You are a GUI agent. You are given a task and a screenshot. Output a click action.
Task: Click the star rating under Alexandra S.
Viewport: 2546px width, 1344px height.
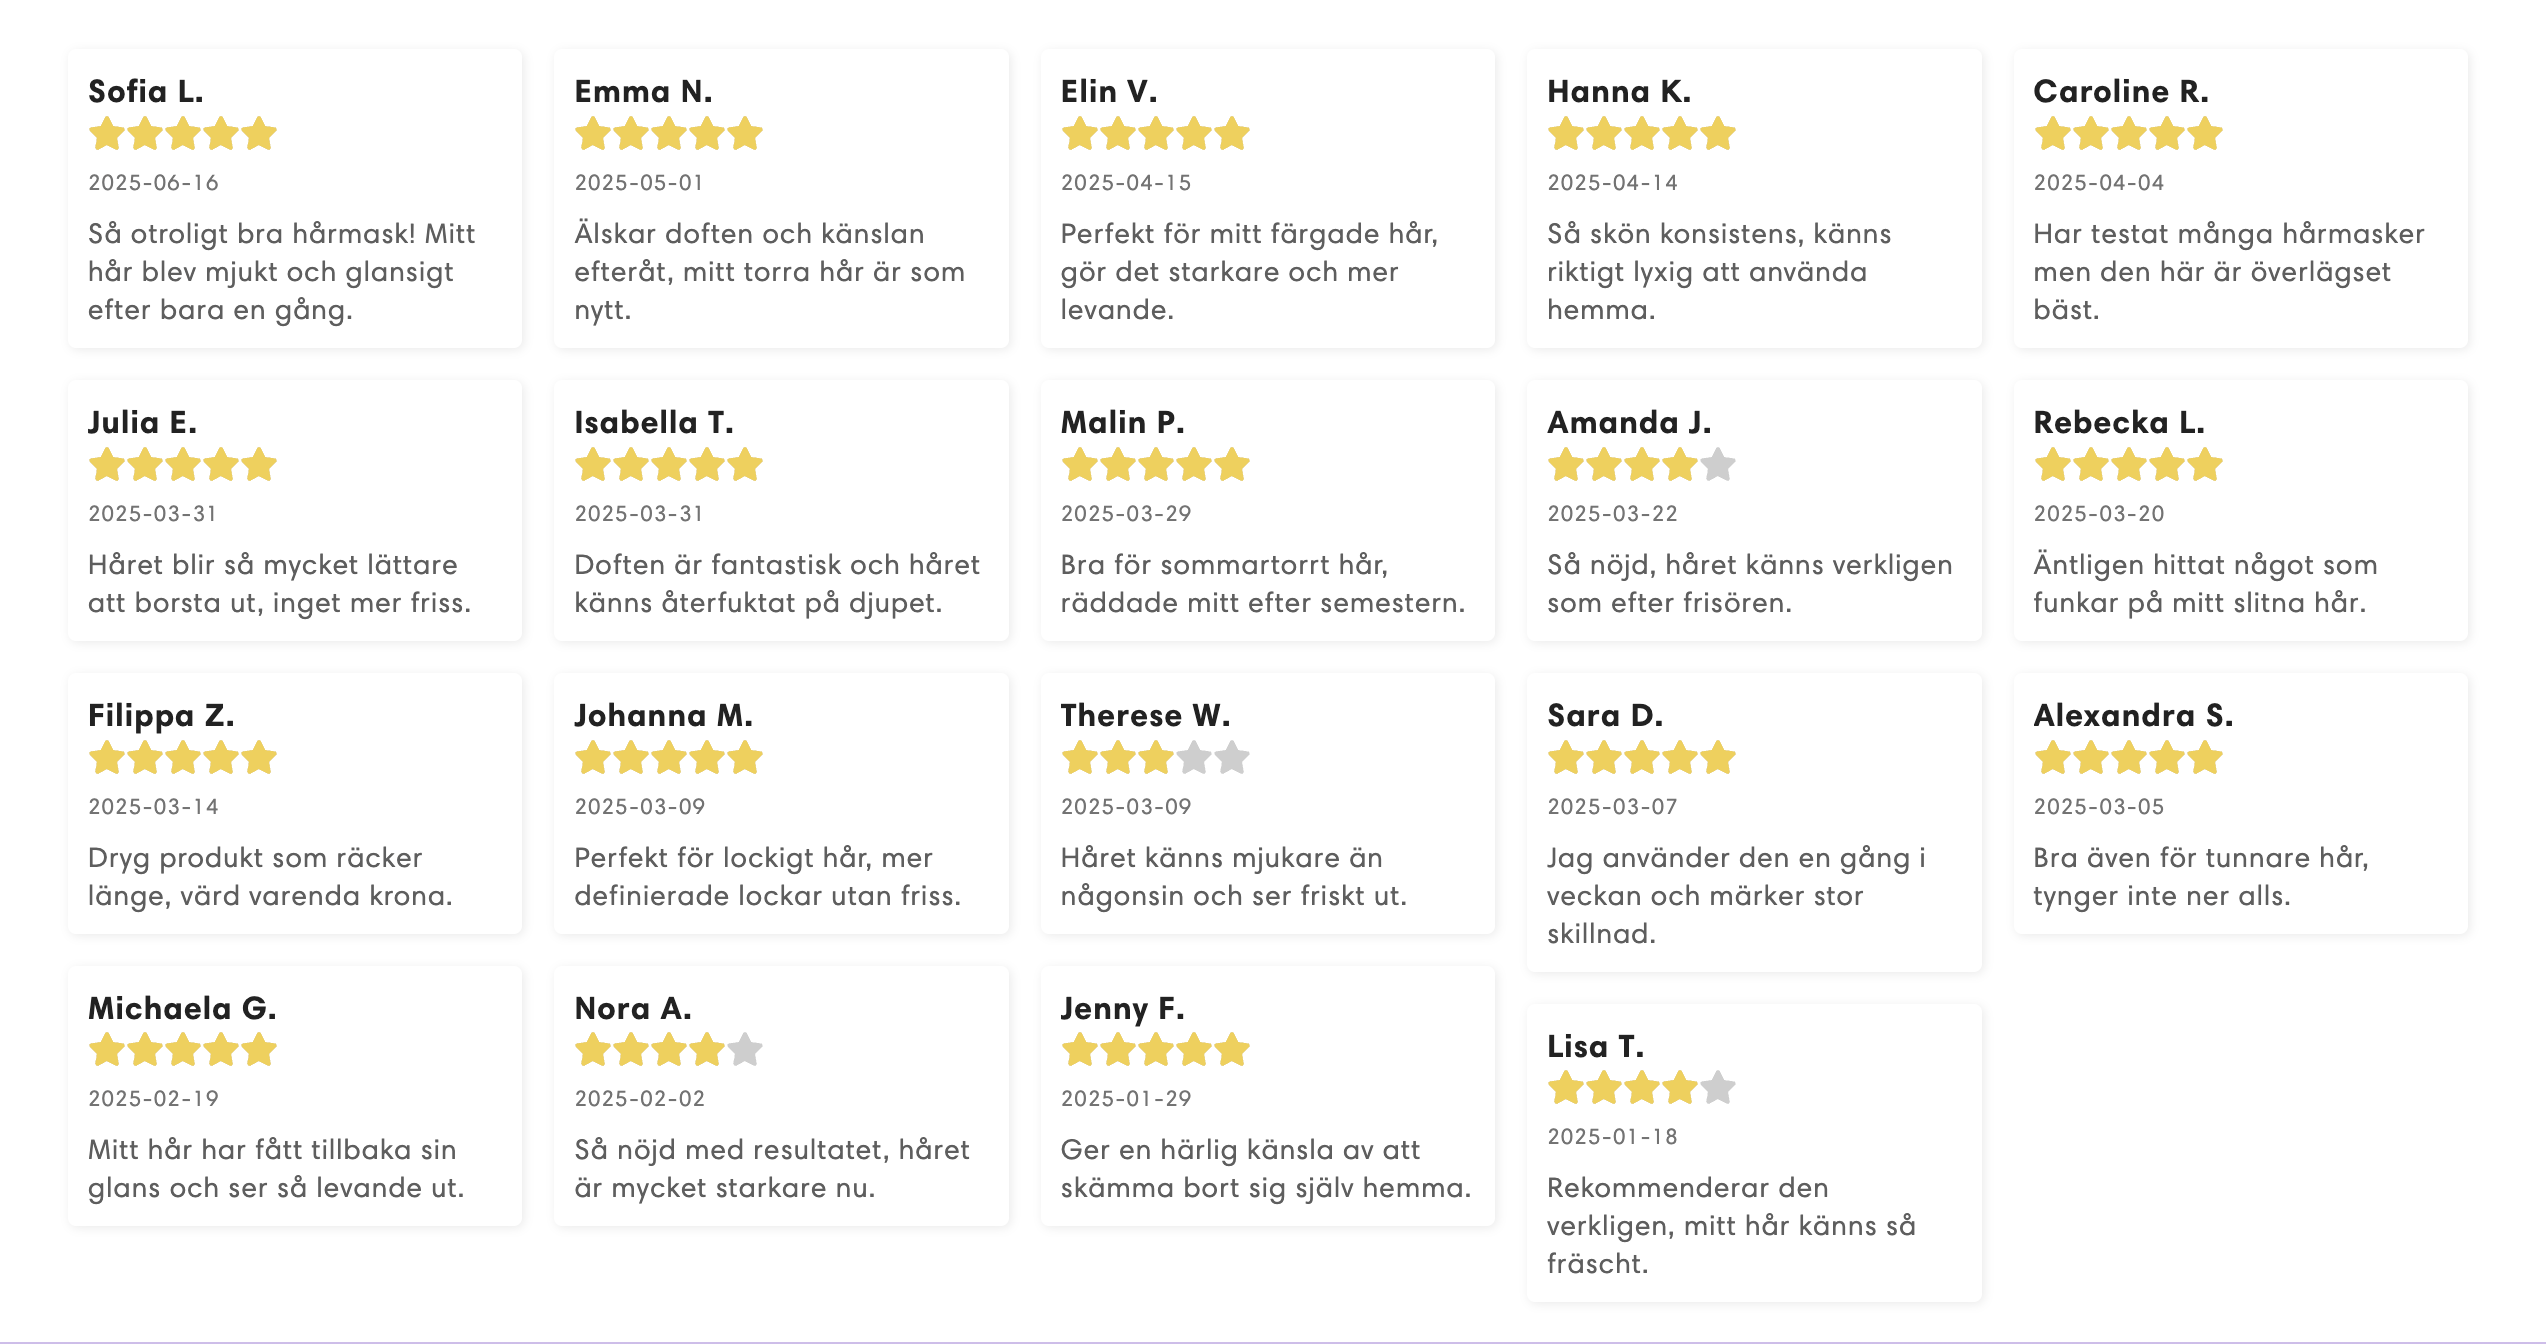(x=2128, y=758)
